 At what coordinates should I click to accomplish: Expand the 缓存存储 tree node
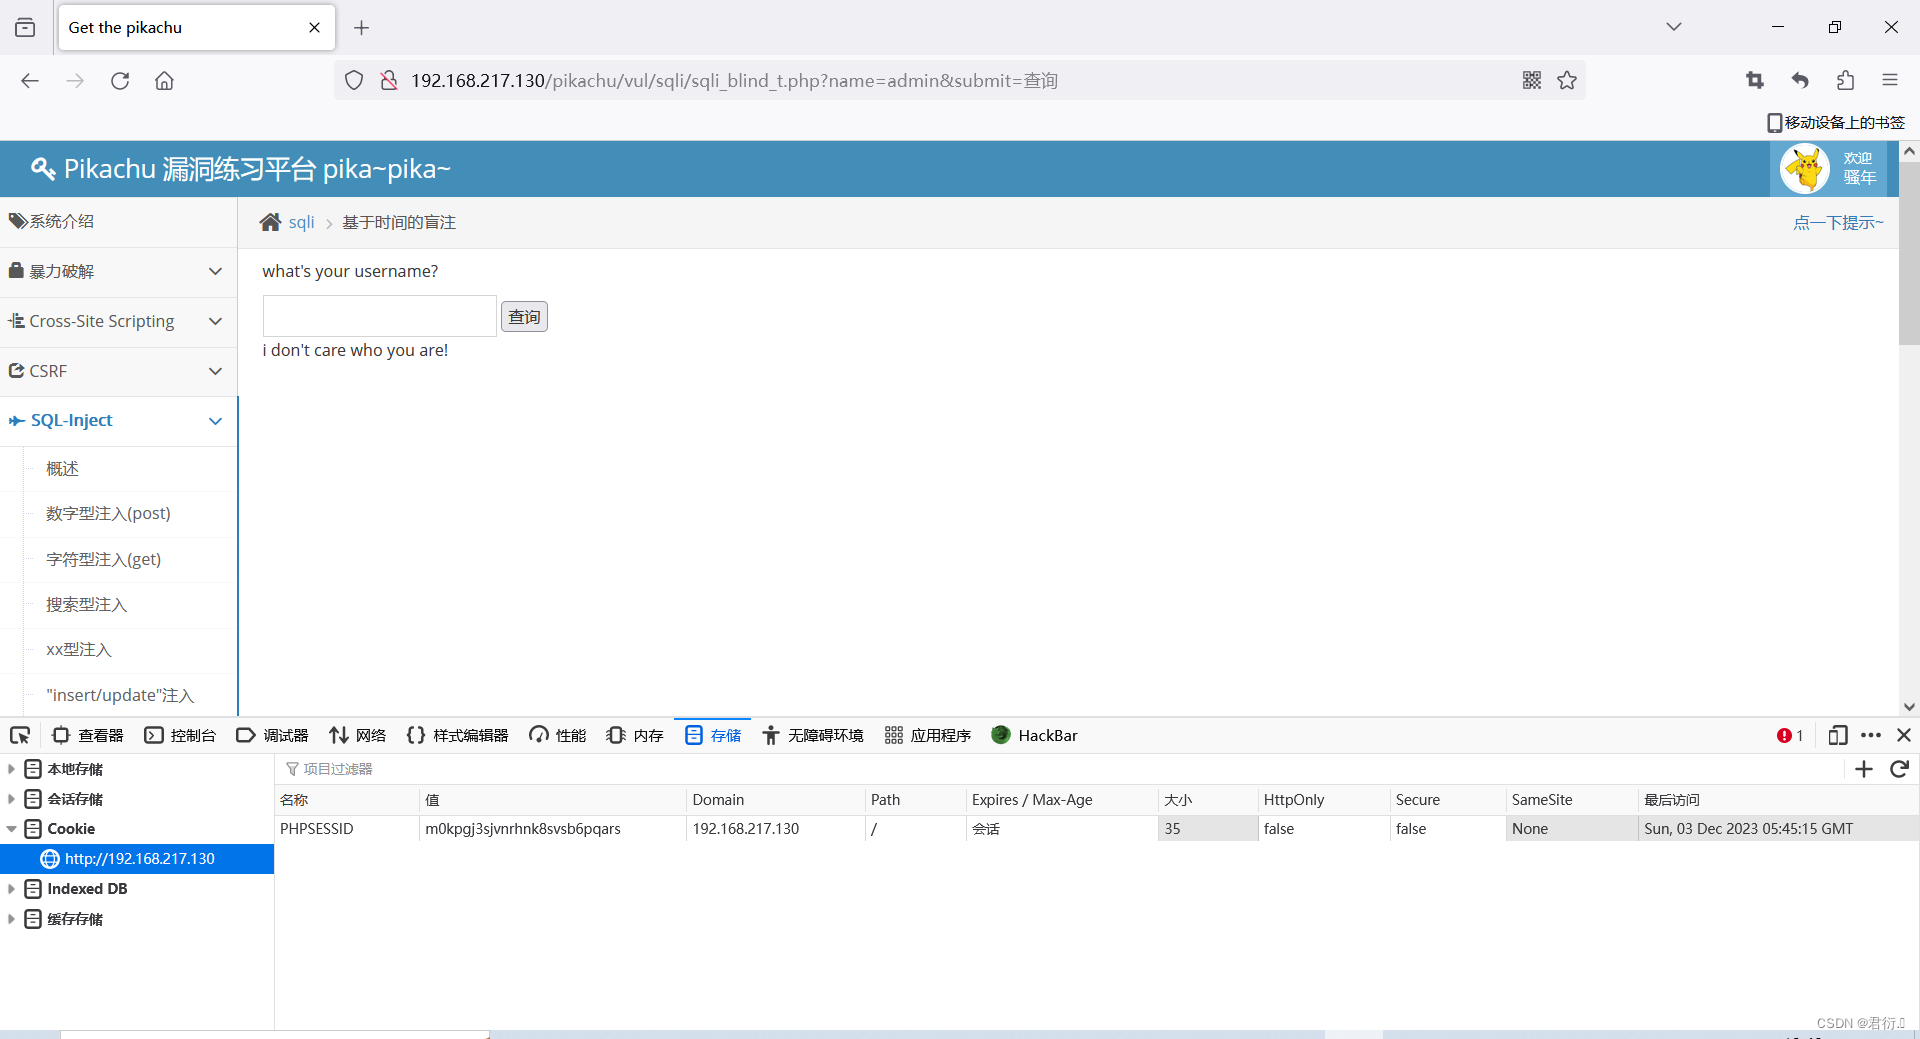click(x=11, y=919)
